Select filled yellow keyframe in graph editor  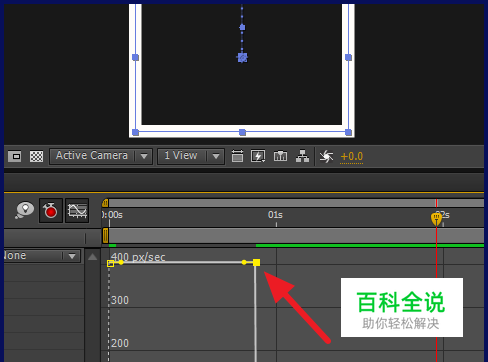click(x=256, y=263)
